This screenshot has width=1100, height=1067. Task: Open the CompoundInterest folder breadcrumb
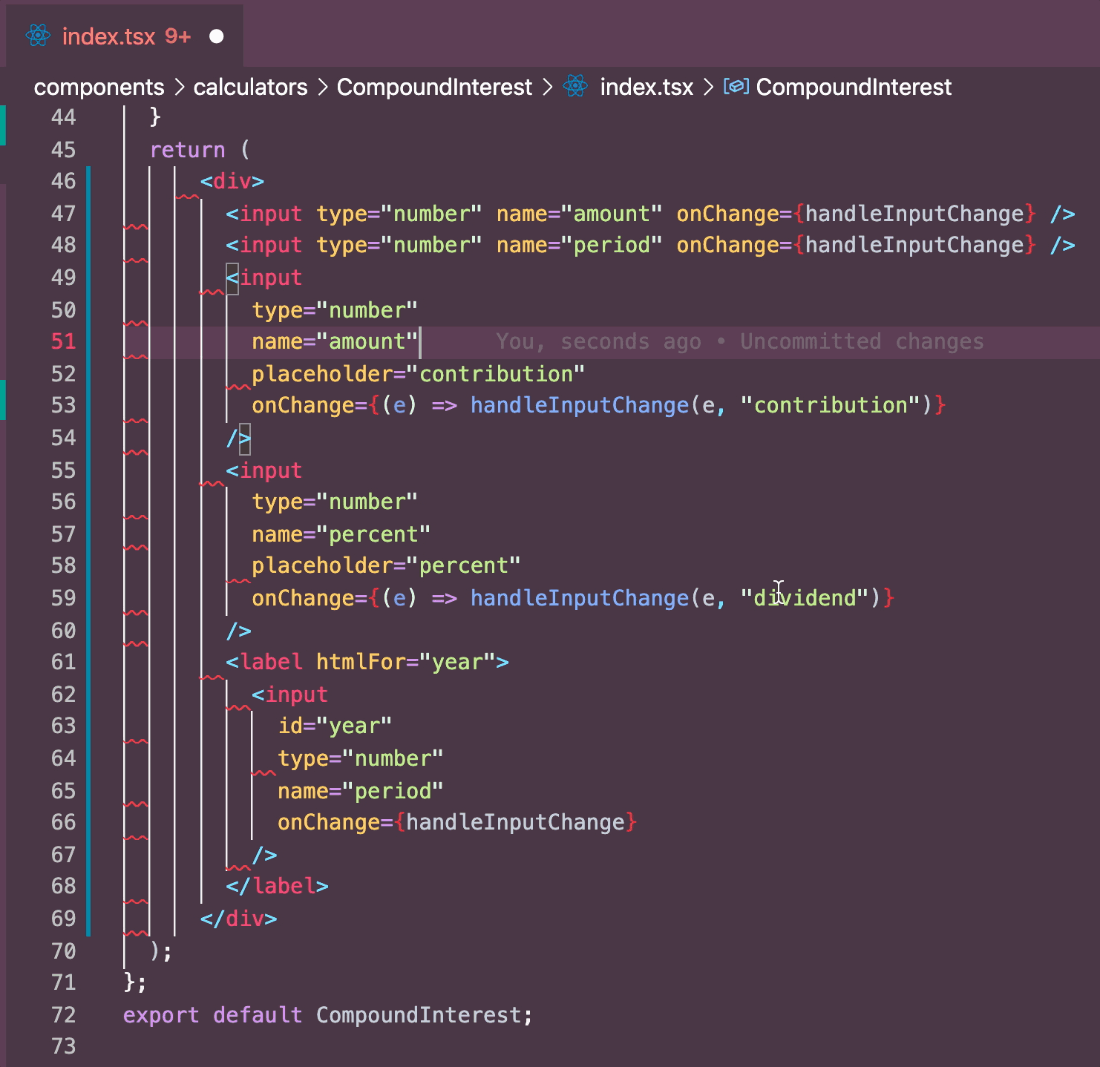point(434,87)
